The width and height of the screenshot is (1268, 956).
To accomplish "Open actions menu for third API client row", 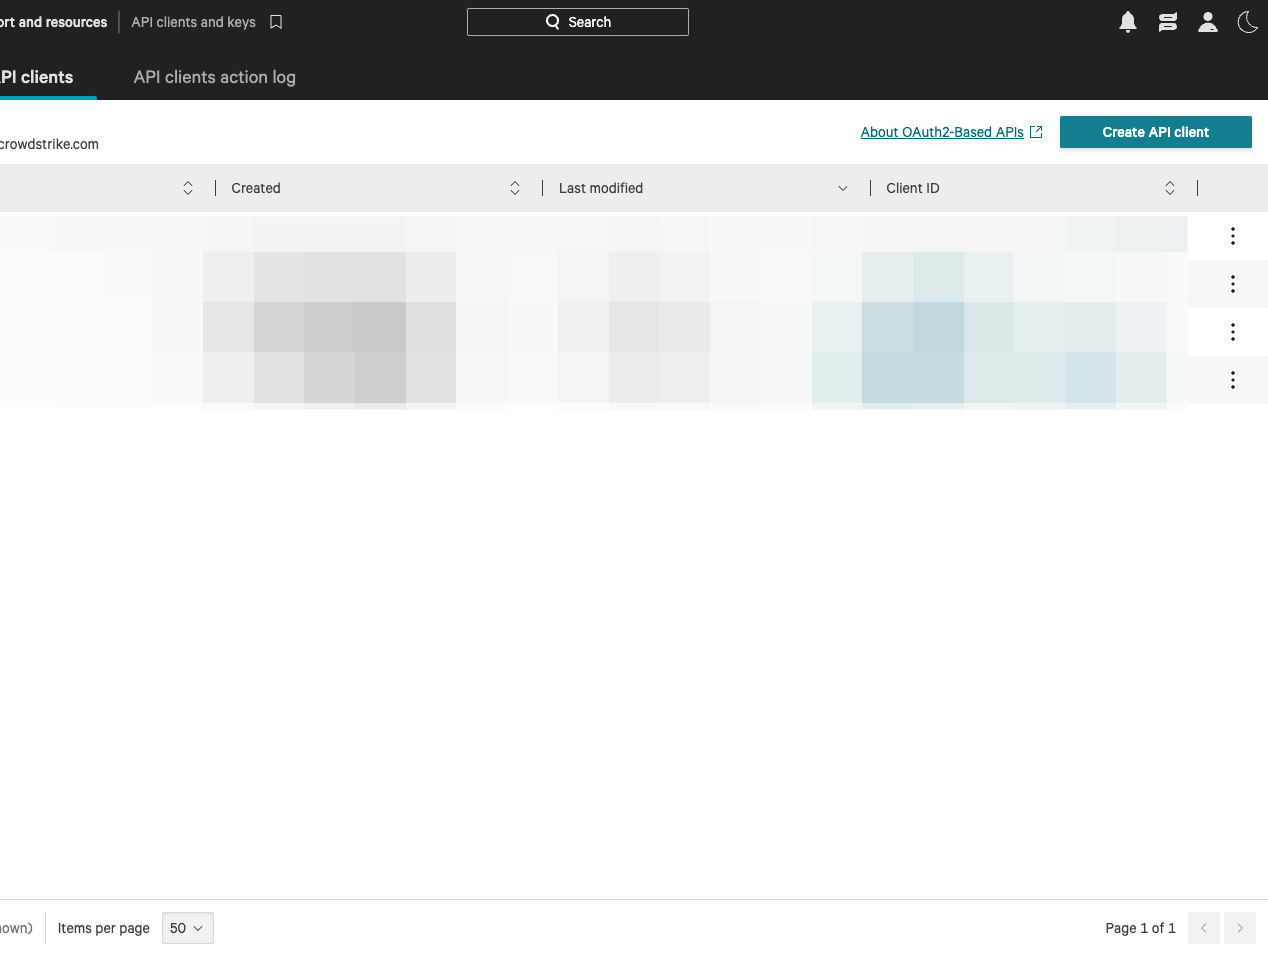I will tap(1232, 332).
